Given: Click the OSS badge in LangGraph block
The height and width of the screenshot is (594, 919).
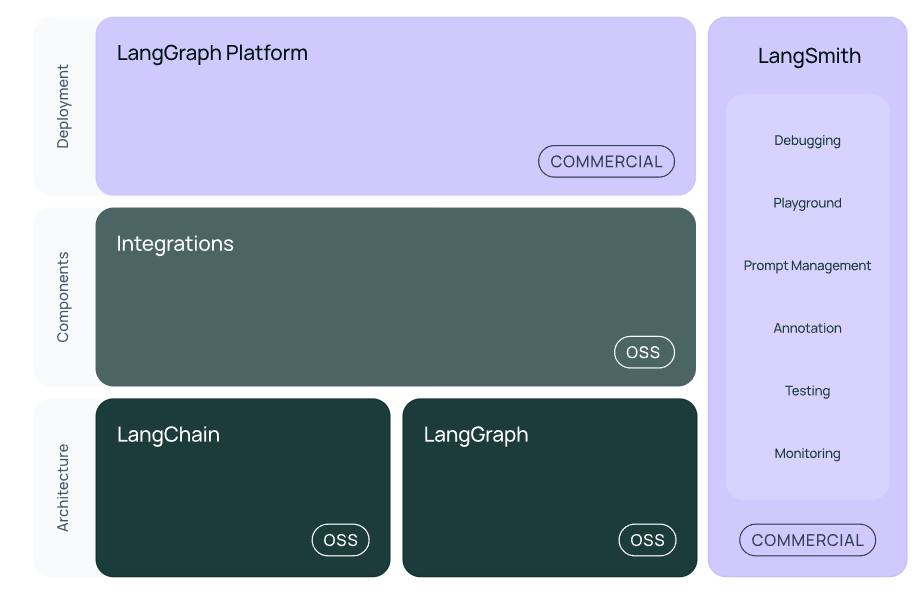Looking at the screenshot, I should click(x=647, y=540).
